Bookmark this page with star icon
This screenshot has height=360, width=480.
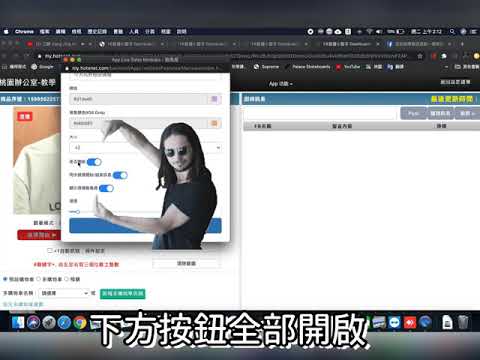click(x=420, y=56)
